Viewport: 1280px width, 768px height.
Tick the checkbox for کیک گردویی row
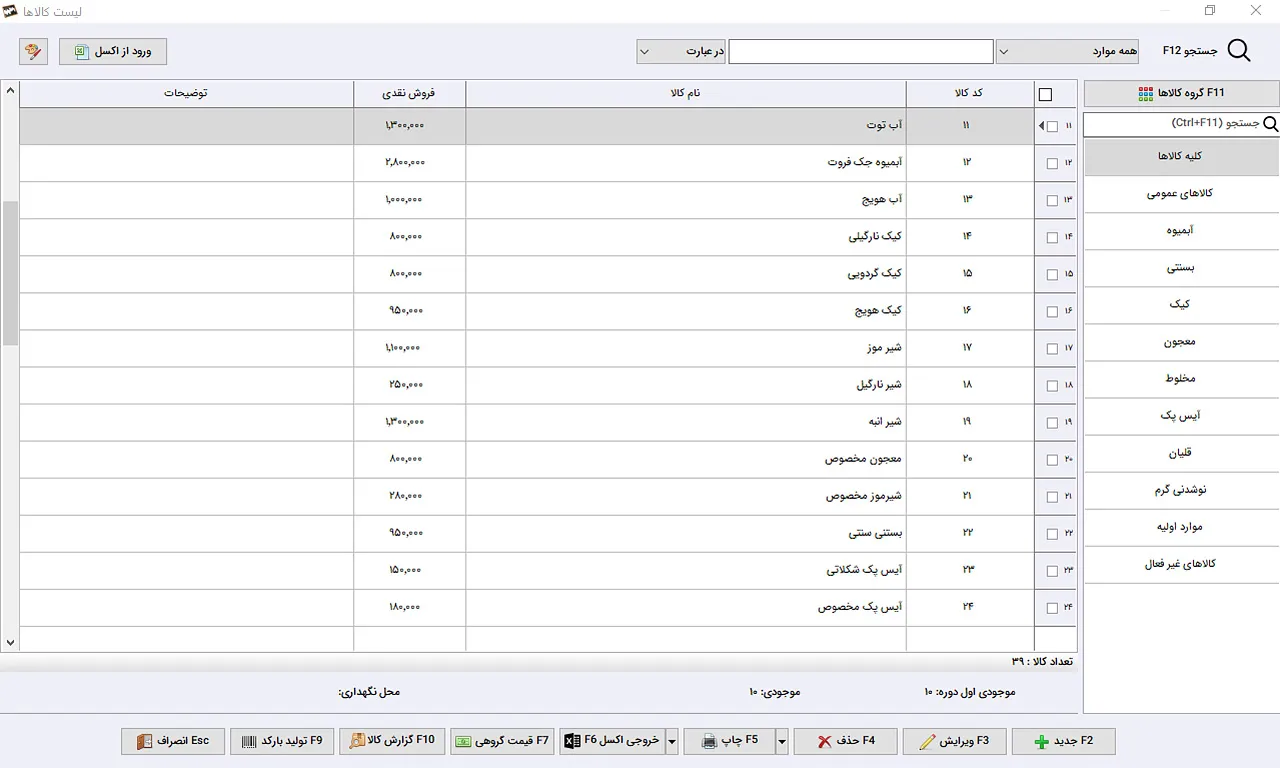tap(1052, 275)
